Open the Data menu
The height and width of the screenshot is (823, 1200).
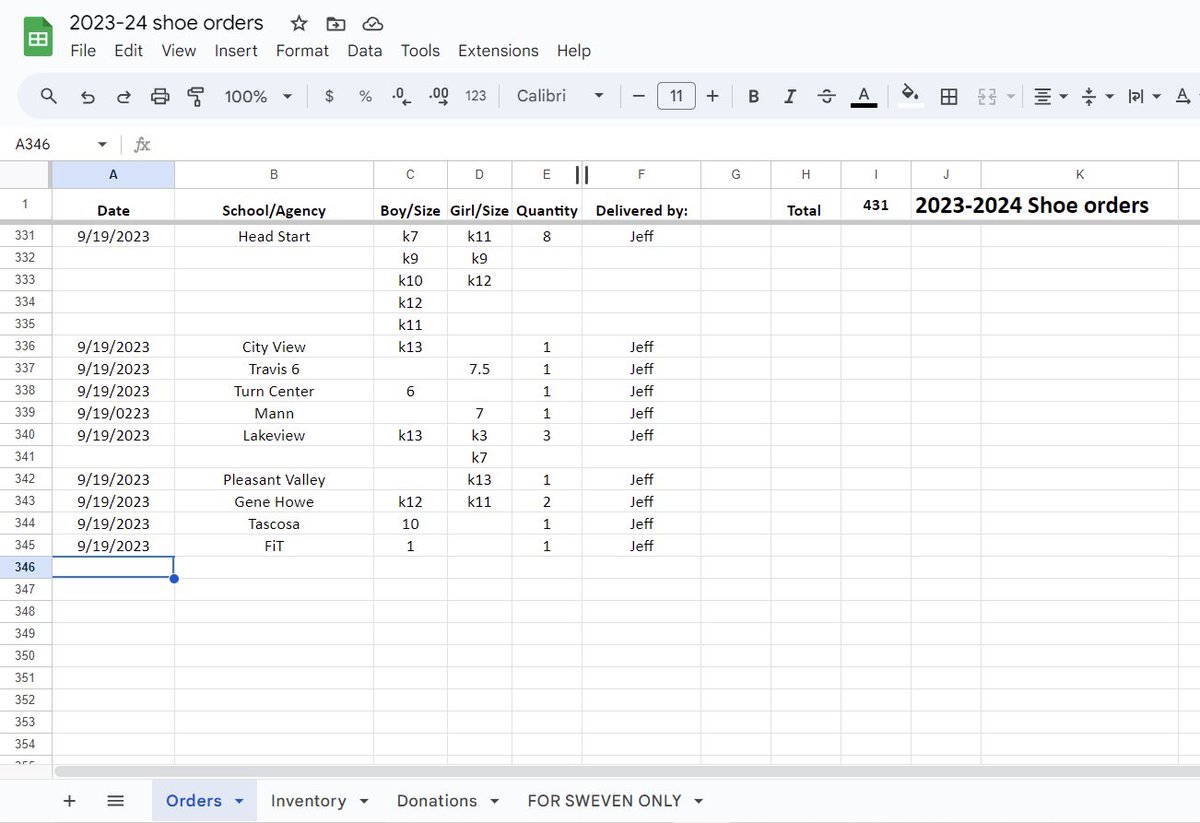pos(365,50)
